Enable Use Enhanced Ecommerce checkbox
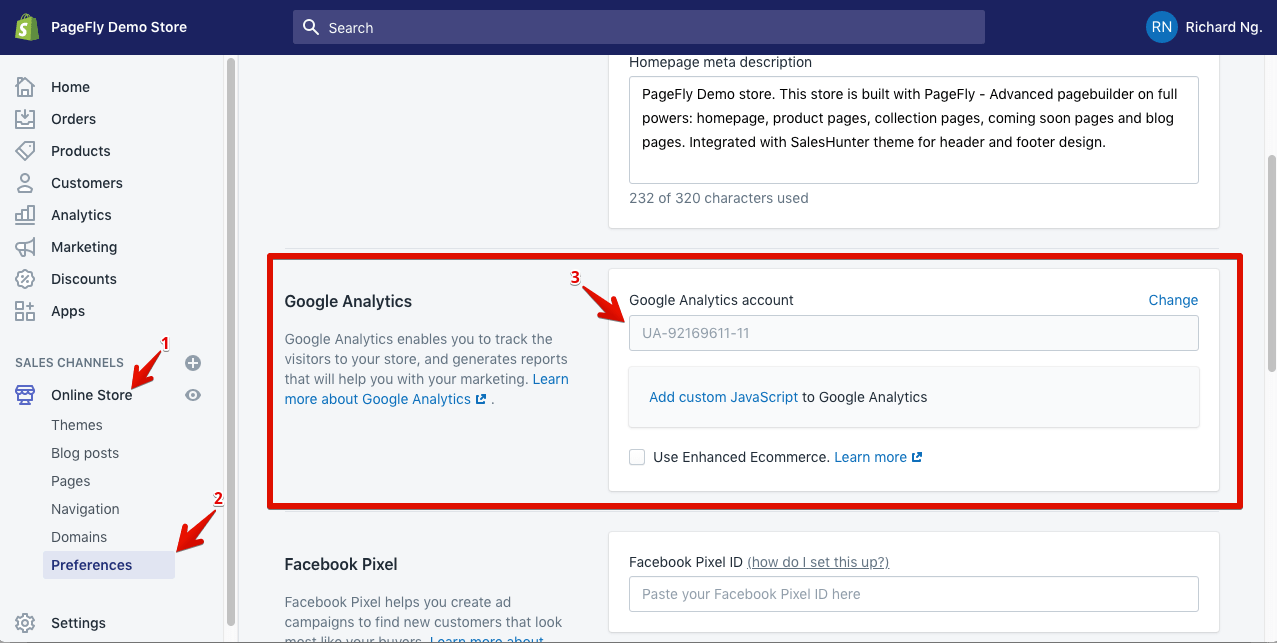The image size is (1277, 643). click(637, 457)
